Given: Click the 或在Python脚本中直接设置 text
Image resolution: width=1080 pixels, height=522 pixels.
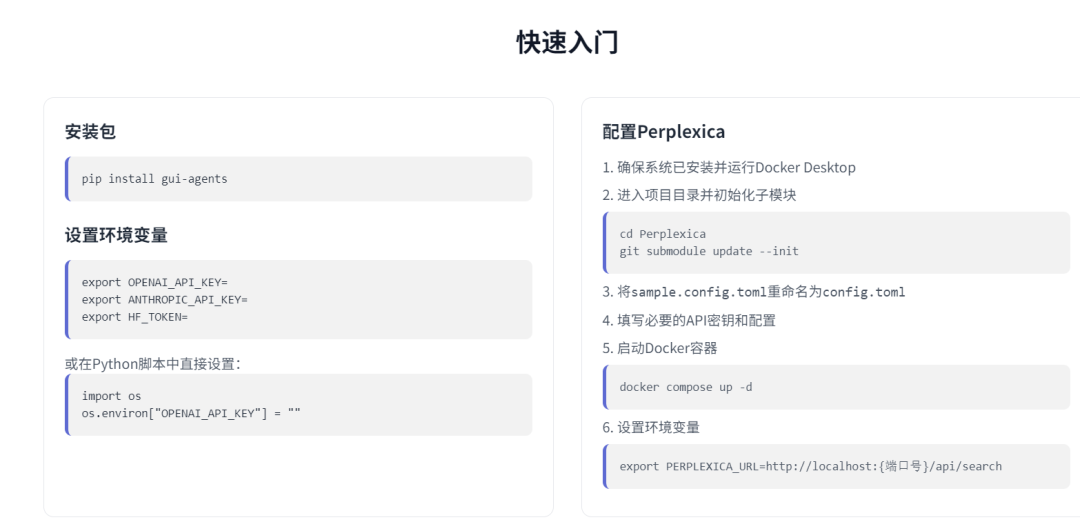Looking at the screenshot, I should 152,364.
